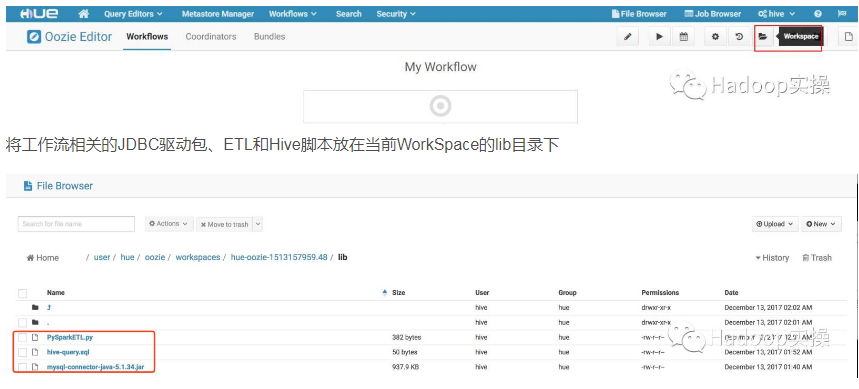Navigate to hue in the path breadcrumb
This screenshot has height=389, width=859.
pyautogui.click(x=127, y=257)
